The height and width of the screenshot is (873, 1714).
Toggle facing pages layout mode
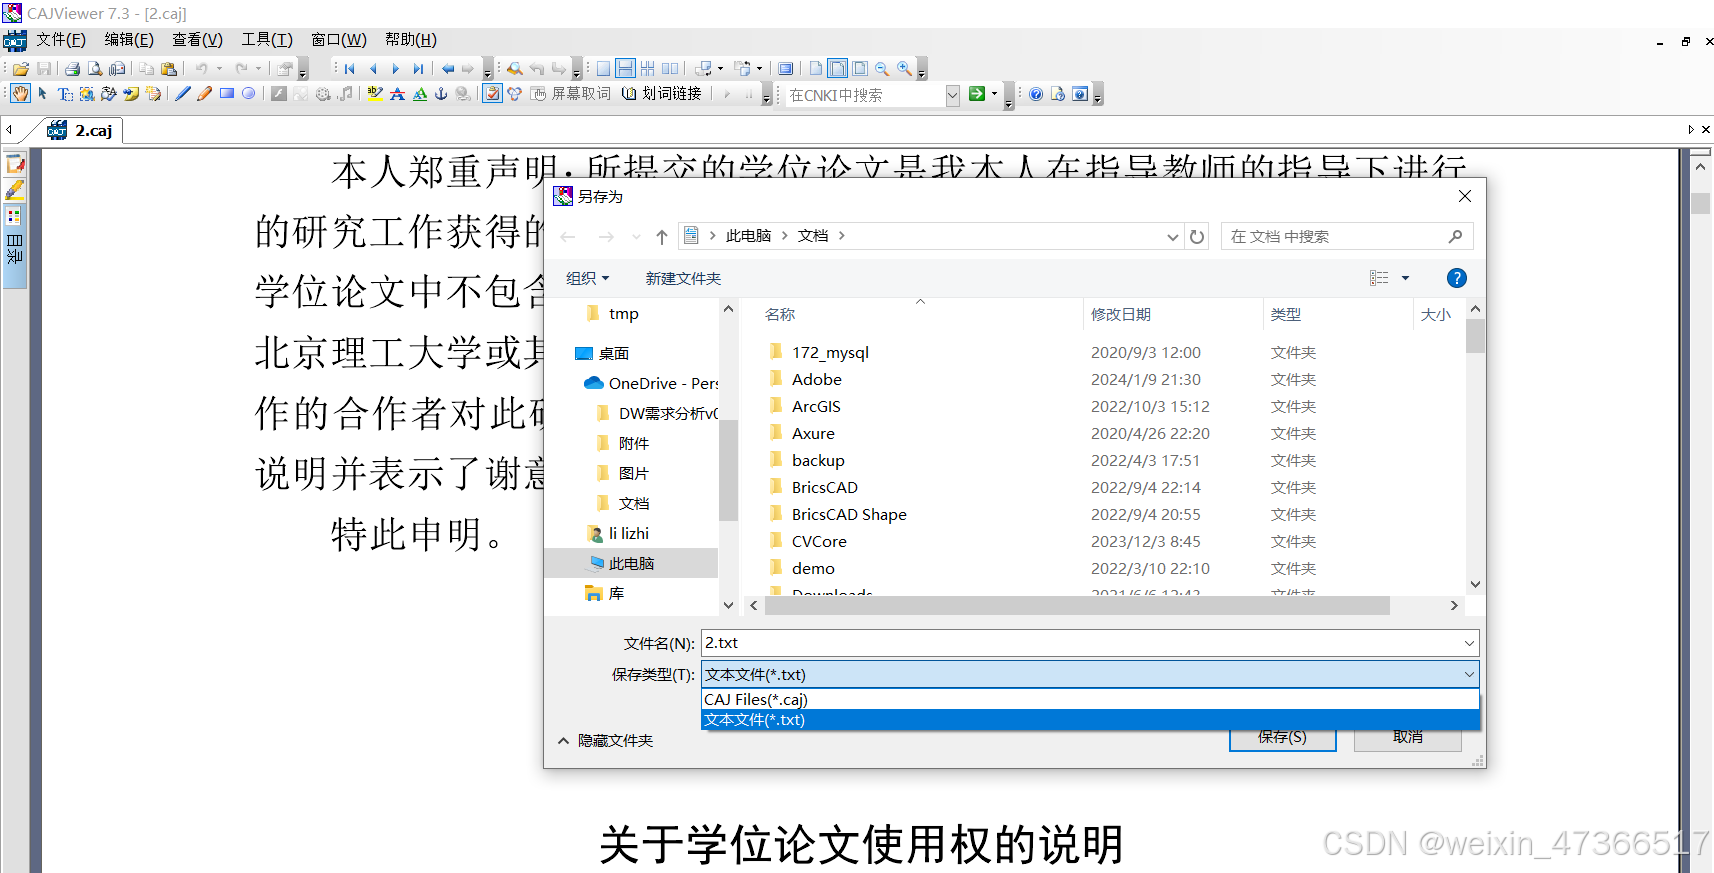point(670,68)
